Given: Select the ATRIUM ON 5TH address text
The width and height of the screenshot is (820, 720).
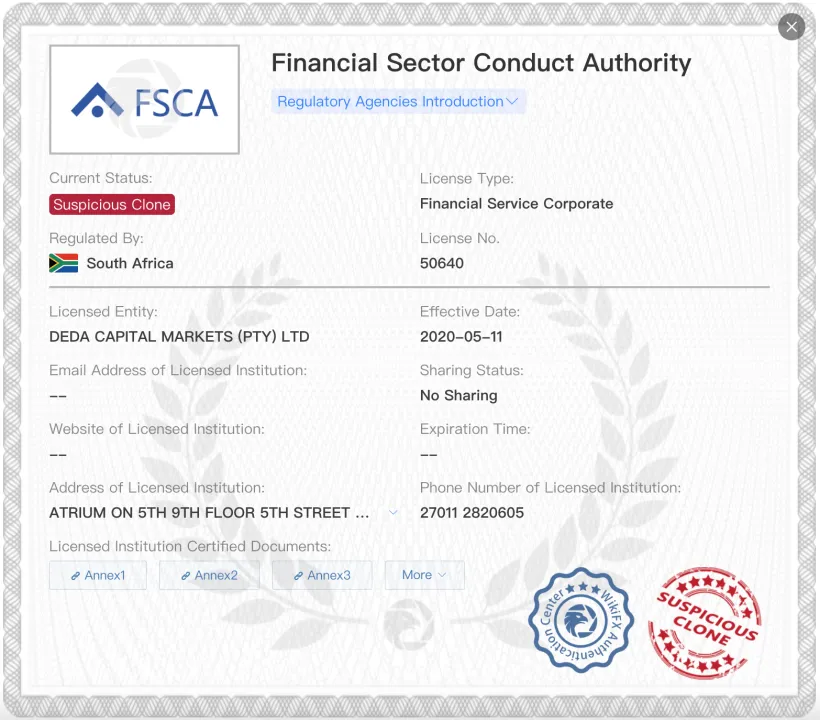Looking at the screenshot, I should point(209,513).
